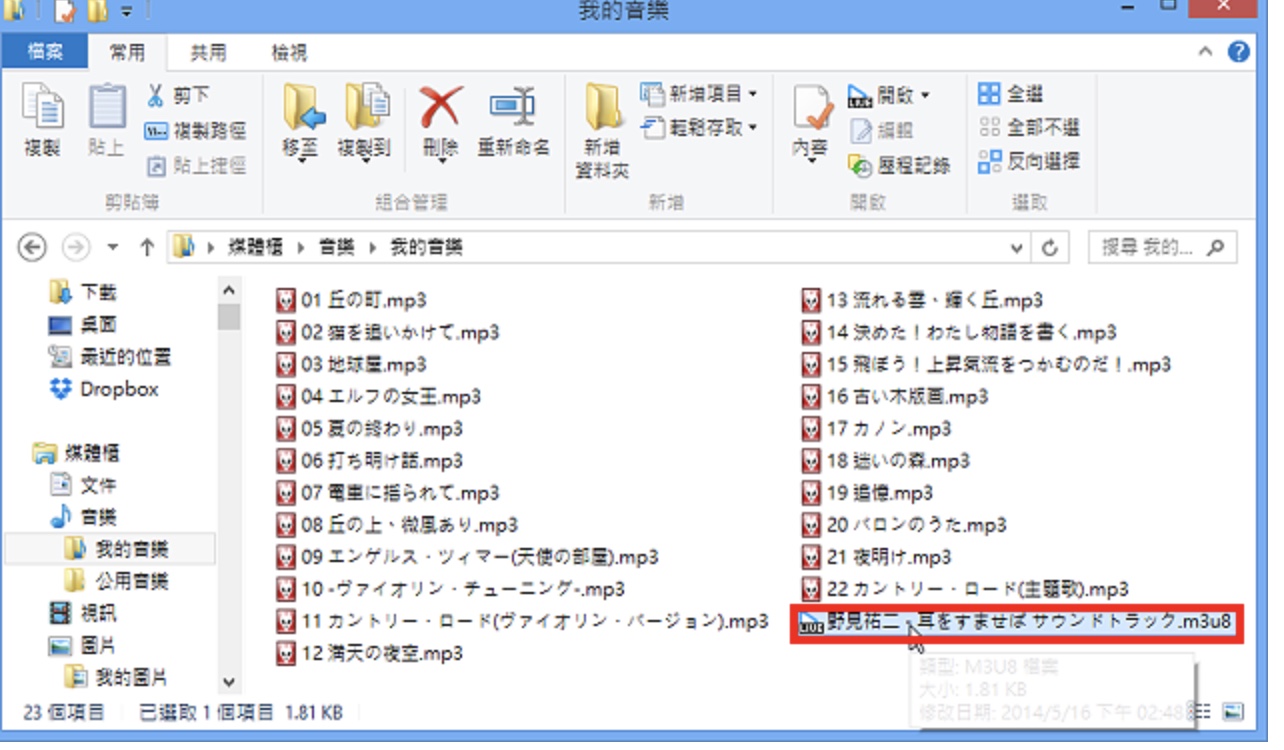The width and height of the screenshot is (1284, 750).
Task: Switch to large icons view in status bar
Action: coord(1233,711)
